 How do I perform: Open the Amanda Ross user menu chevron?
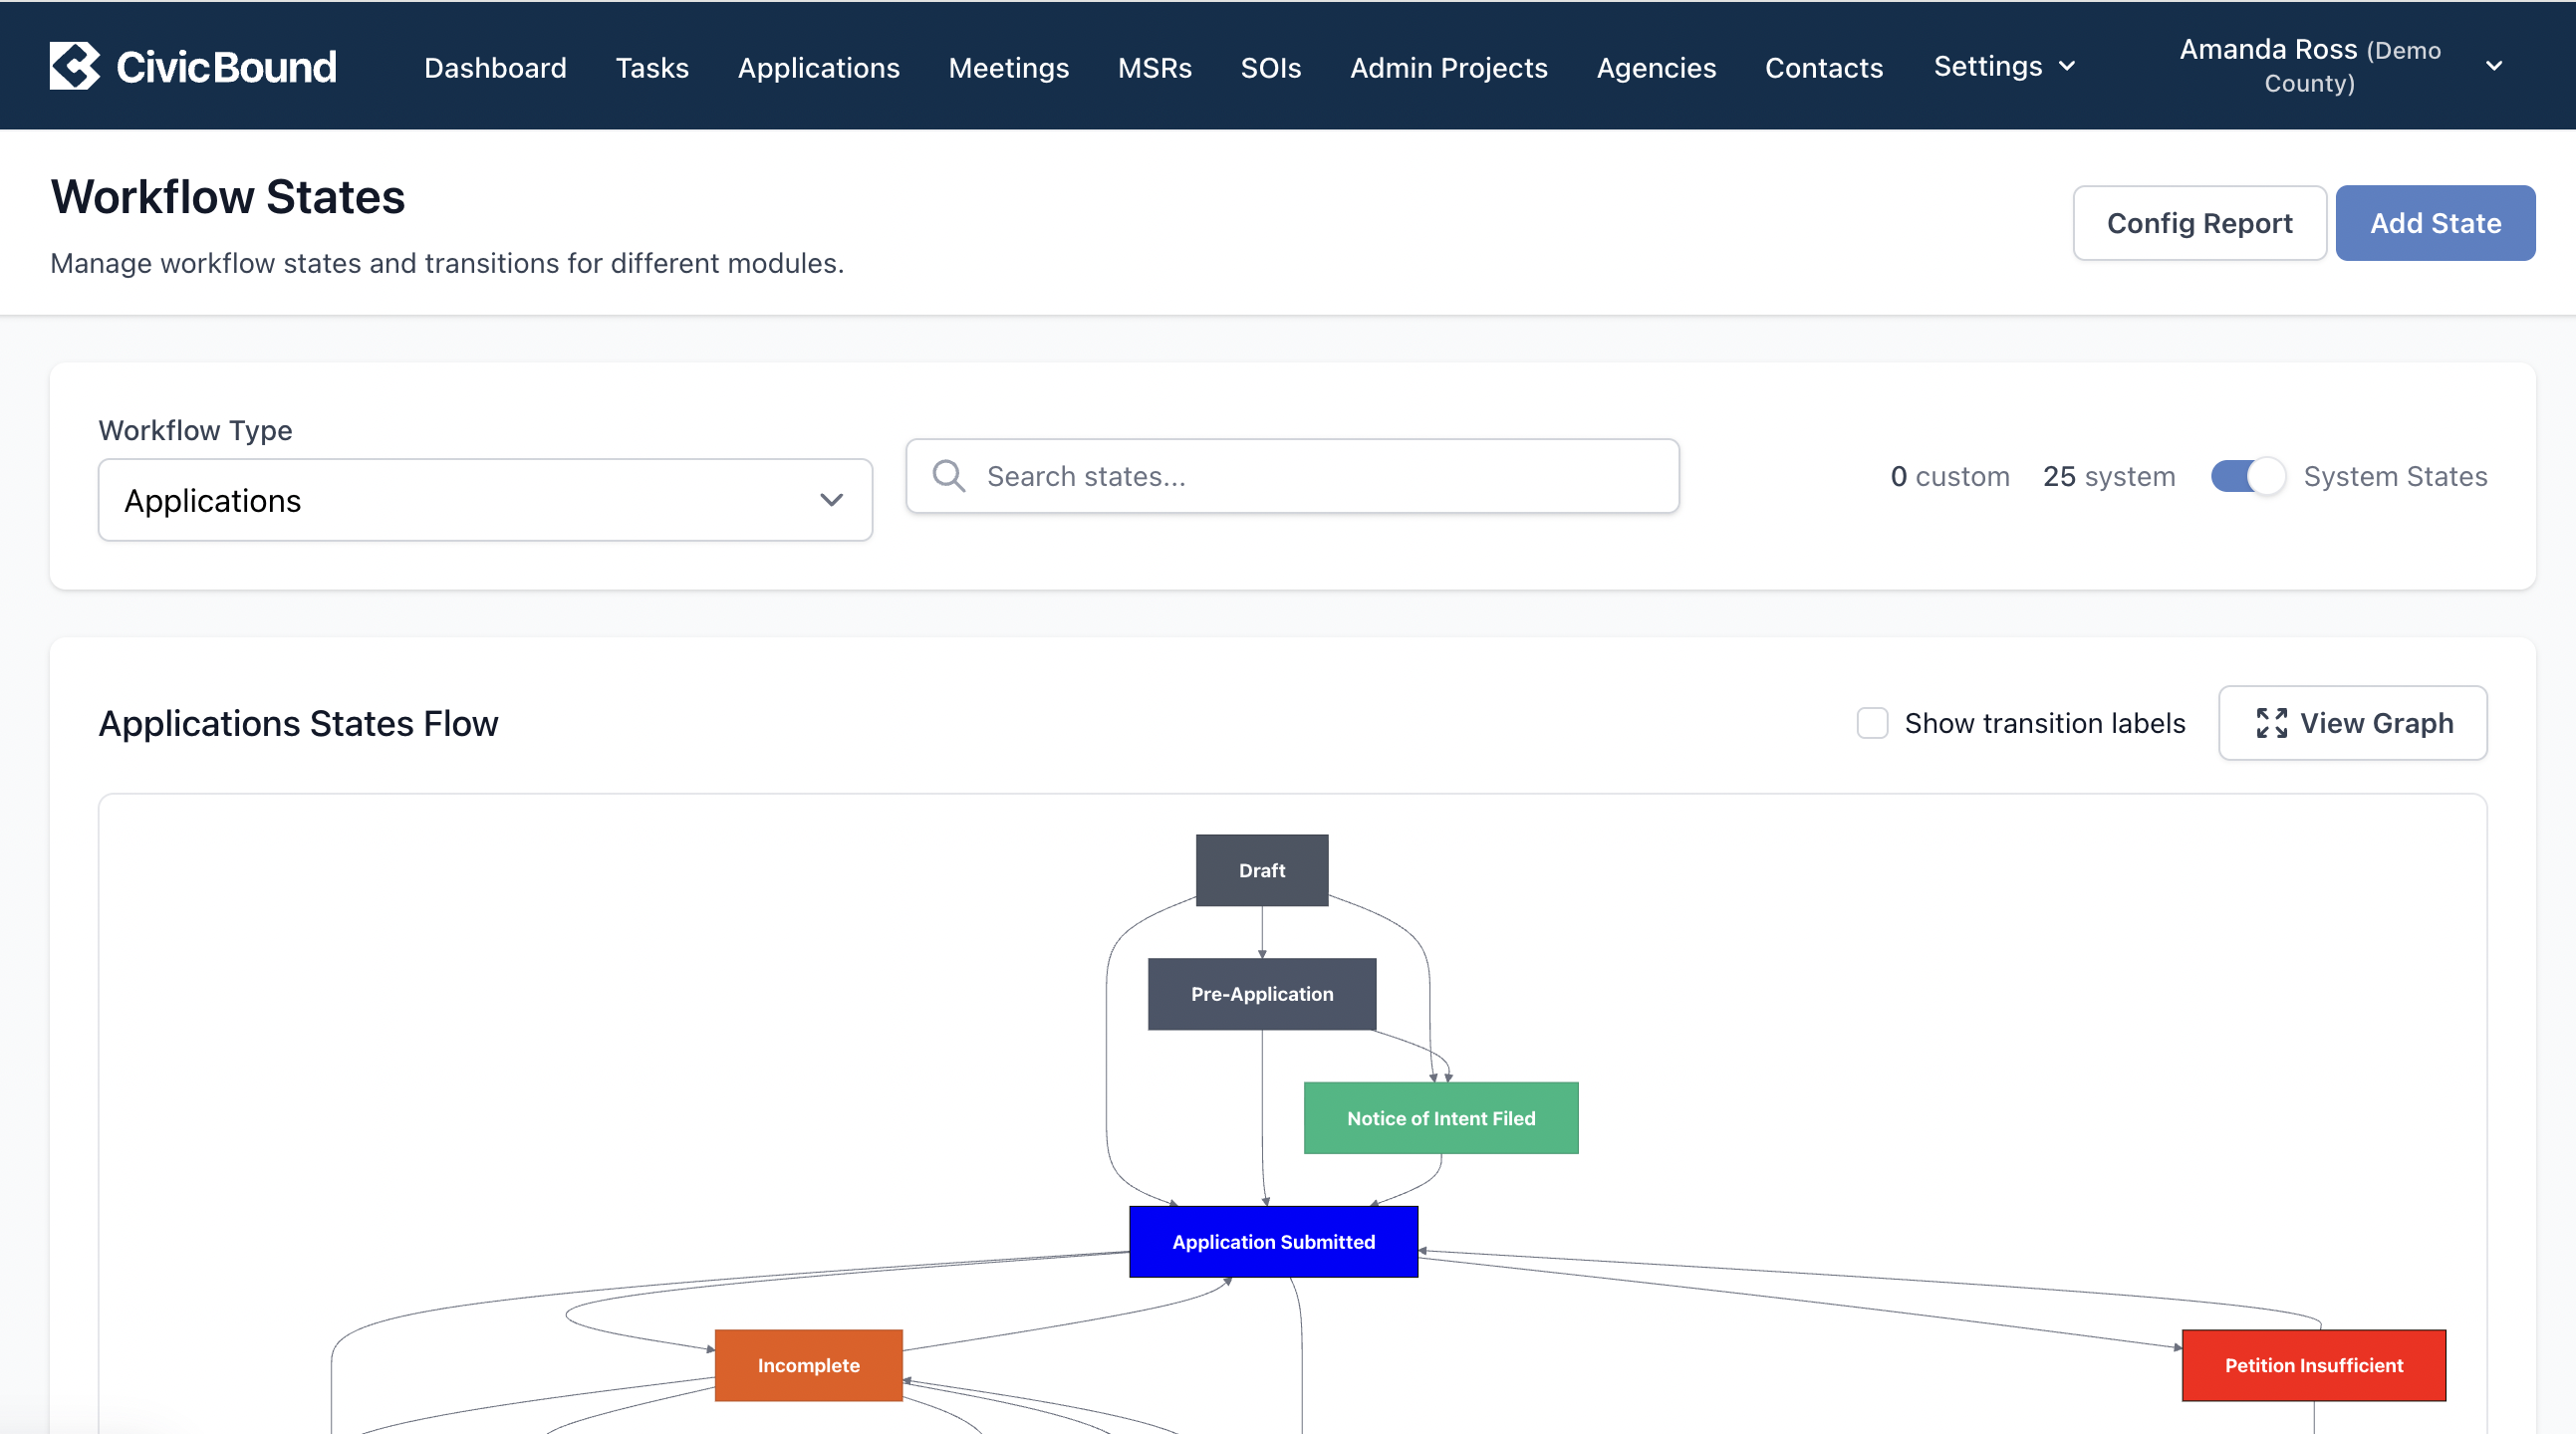point(2494,66)
